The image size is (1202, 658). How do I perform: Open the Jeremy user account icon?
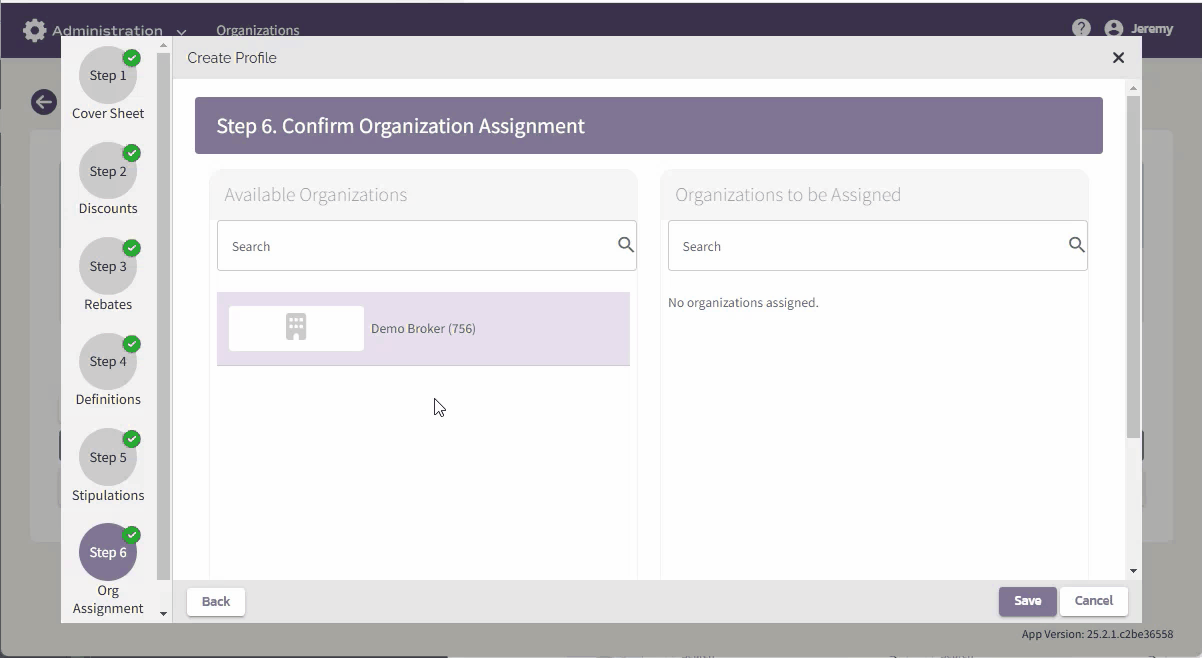(1114, 29)
